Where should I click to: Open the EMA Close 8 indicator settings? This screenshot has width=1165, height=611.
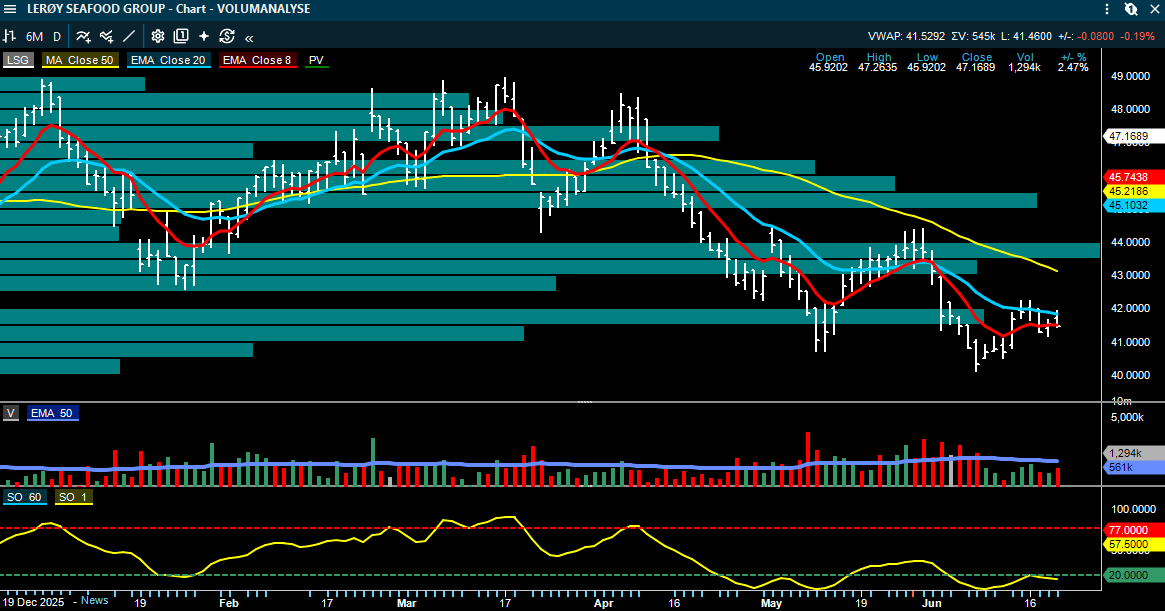coord(257,60)
